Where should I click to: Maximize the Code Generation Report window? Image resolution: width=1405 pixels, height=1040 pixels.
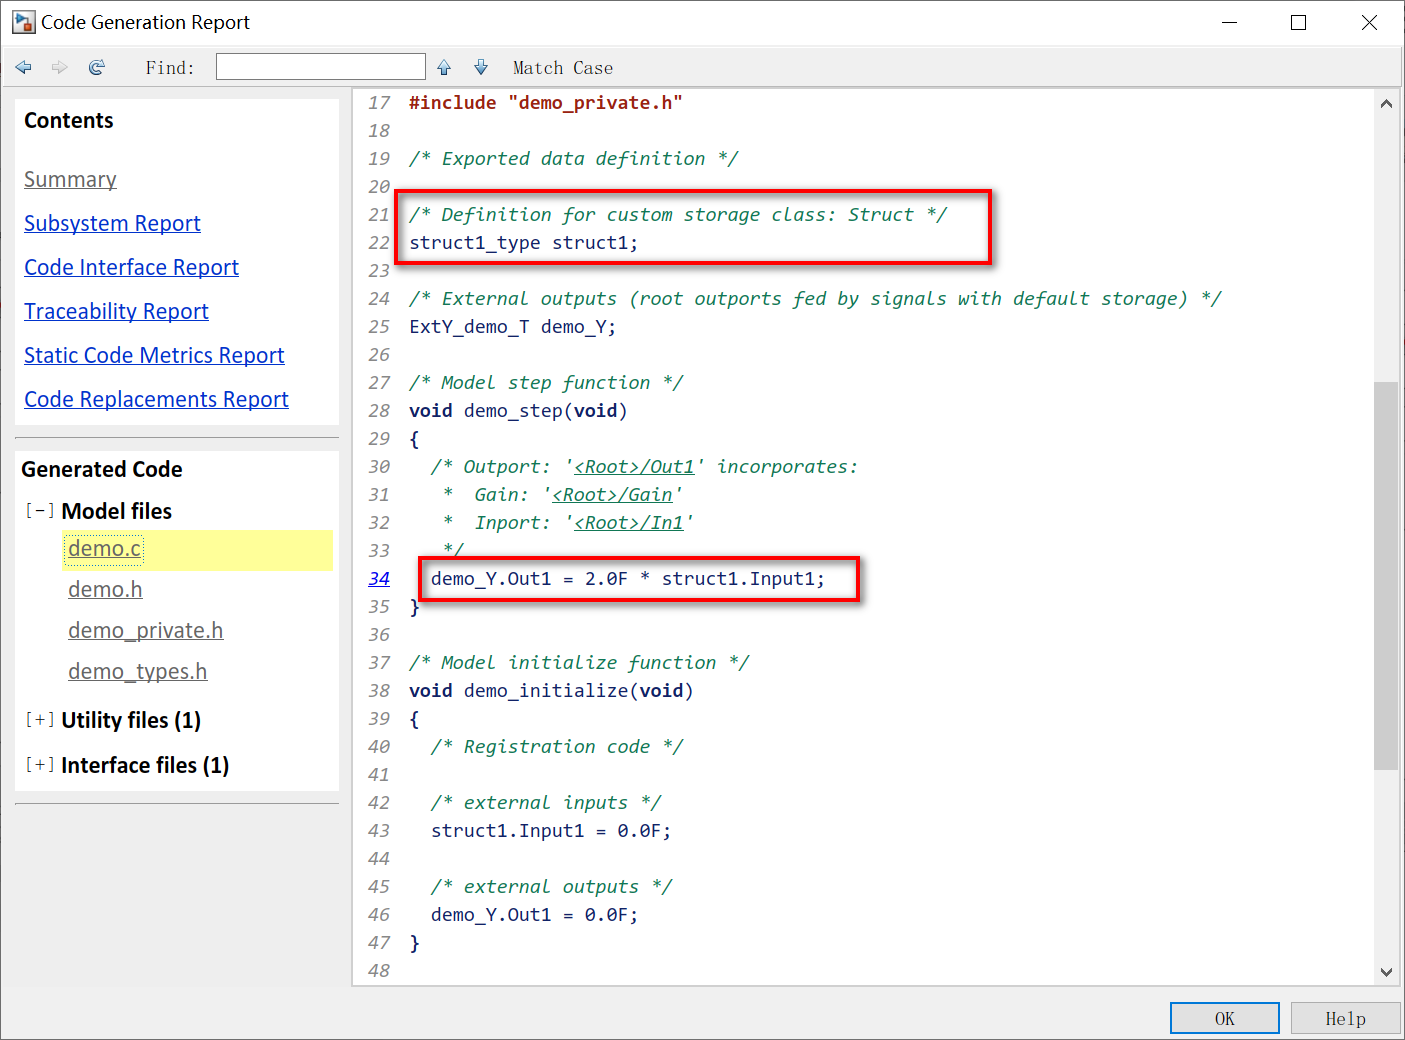pyautogui.click(x=1299, y=22)
